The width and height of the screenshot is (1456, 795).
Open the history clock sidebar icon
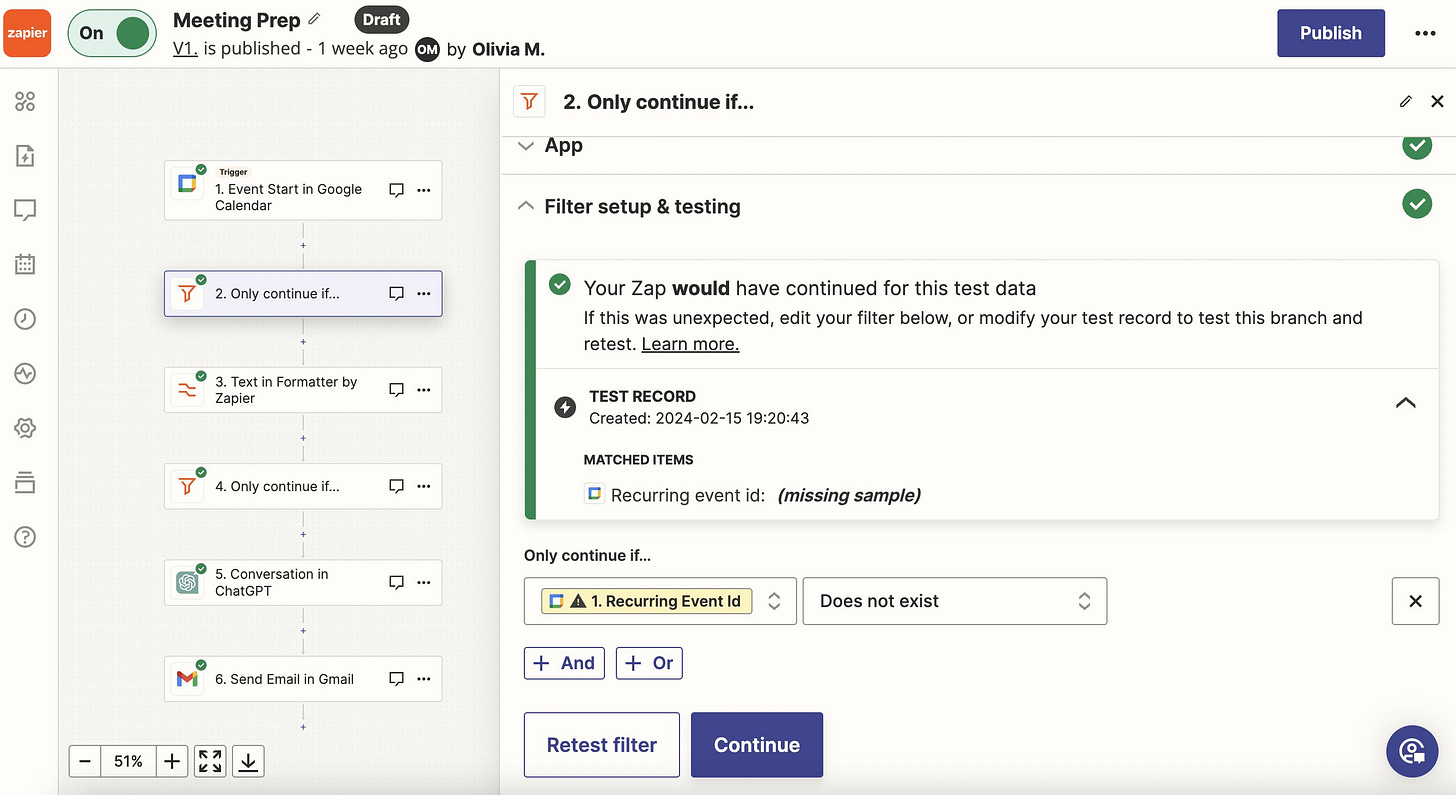[x=25, y=319]
